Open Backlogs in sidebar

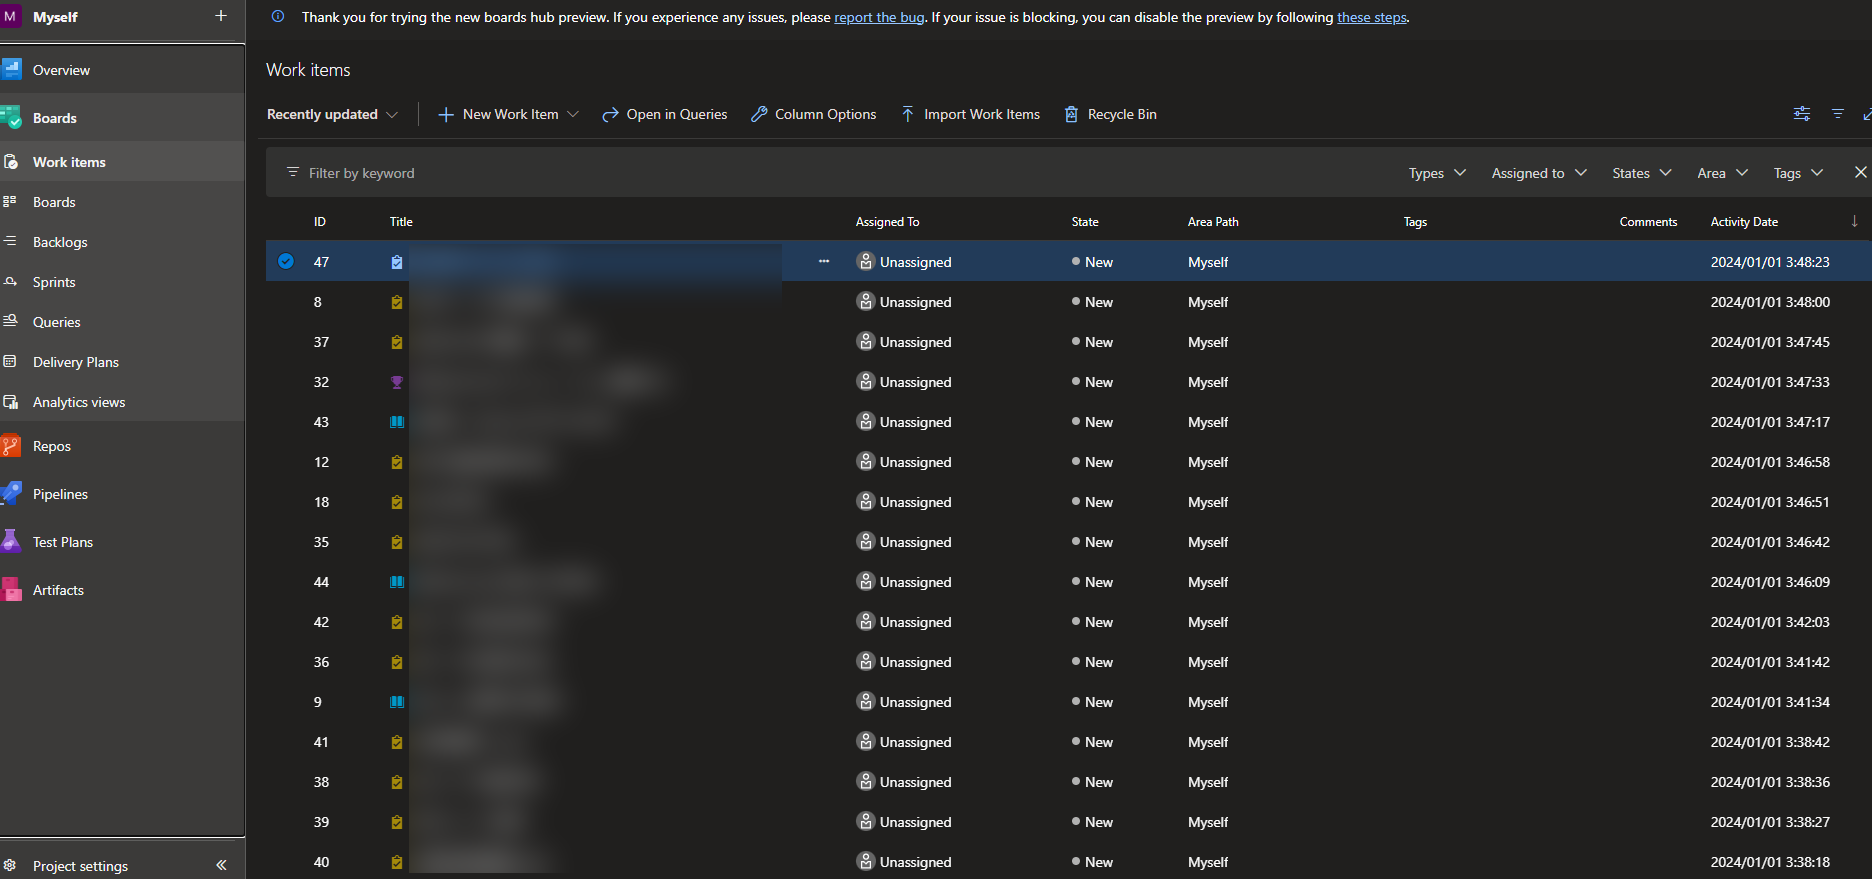122,242
